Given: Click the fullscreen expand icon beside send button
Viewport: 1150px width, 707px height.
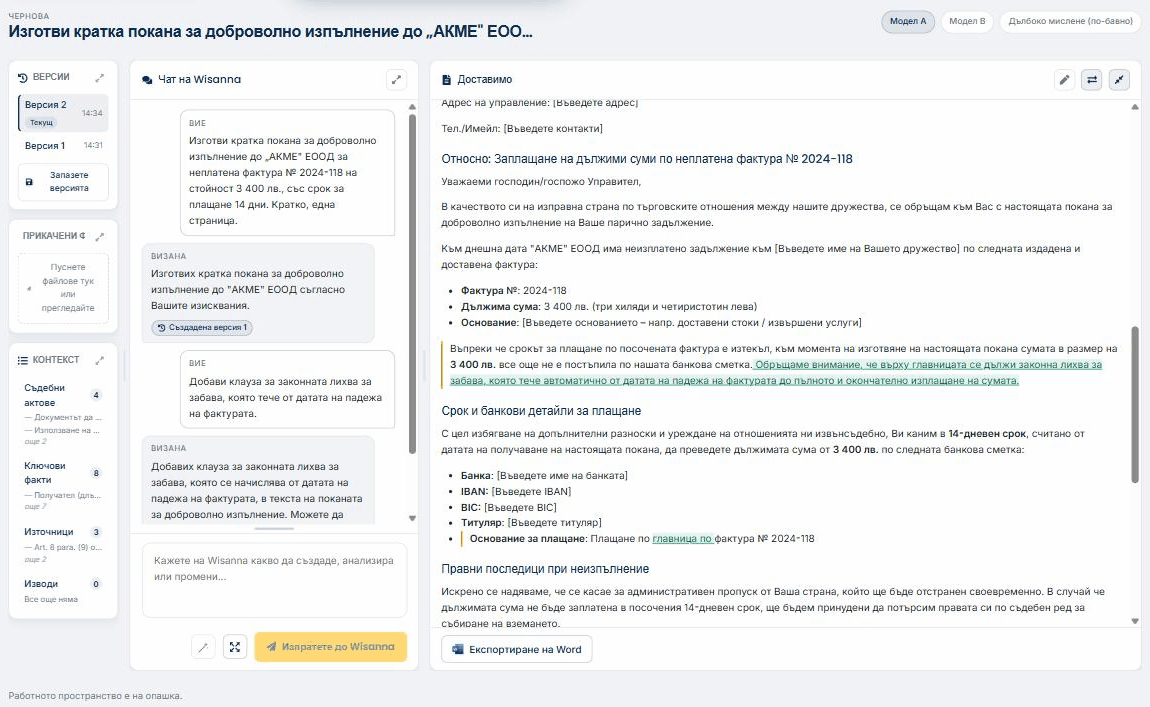Looking at the screenshot, I should point(235,647).
